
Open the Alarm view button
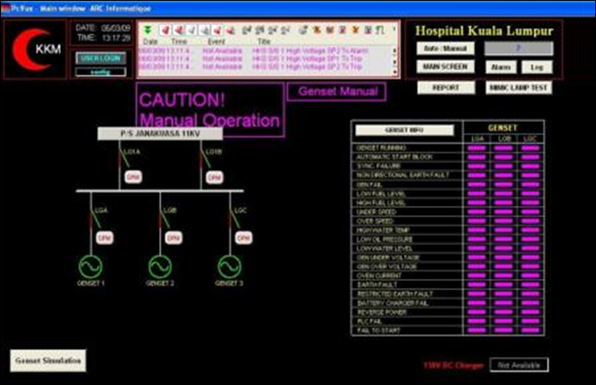pos(501,67)
